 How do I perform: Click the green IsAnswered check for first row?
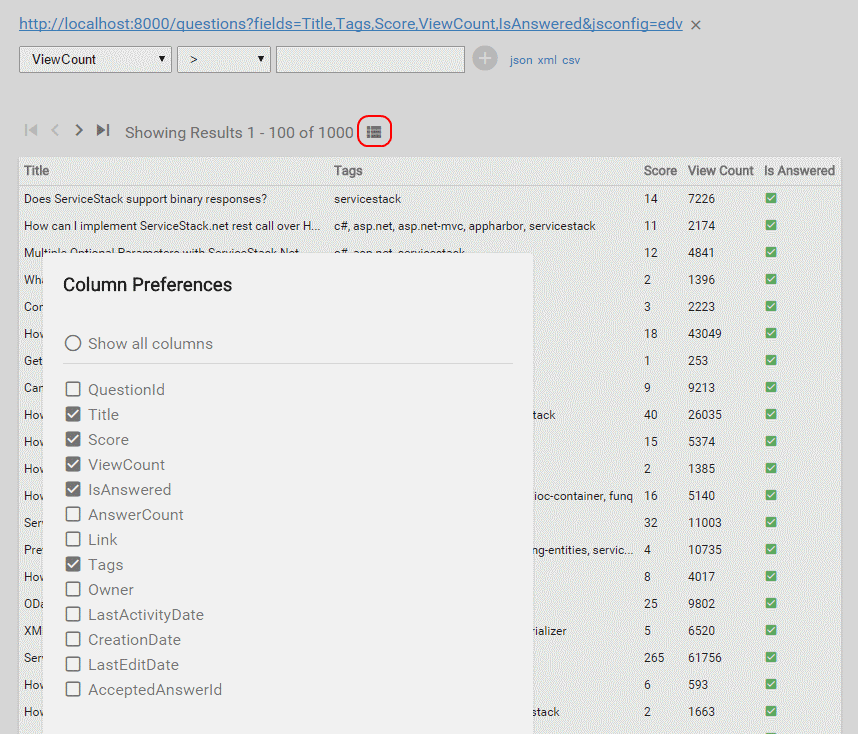771,199
